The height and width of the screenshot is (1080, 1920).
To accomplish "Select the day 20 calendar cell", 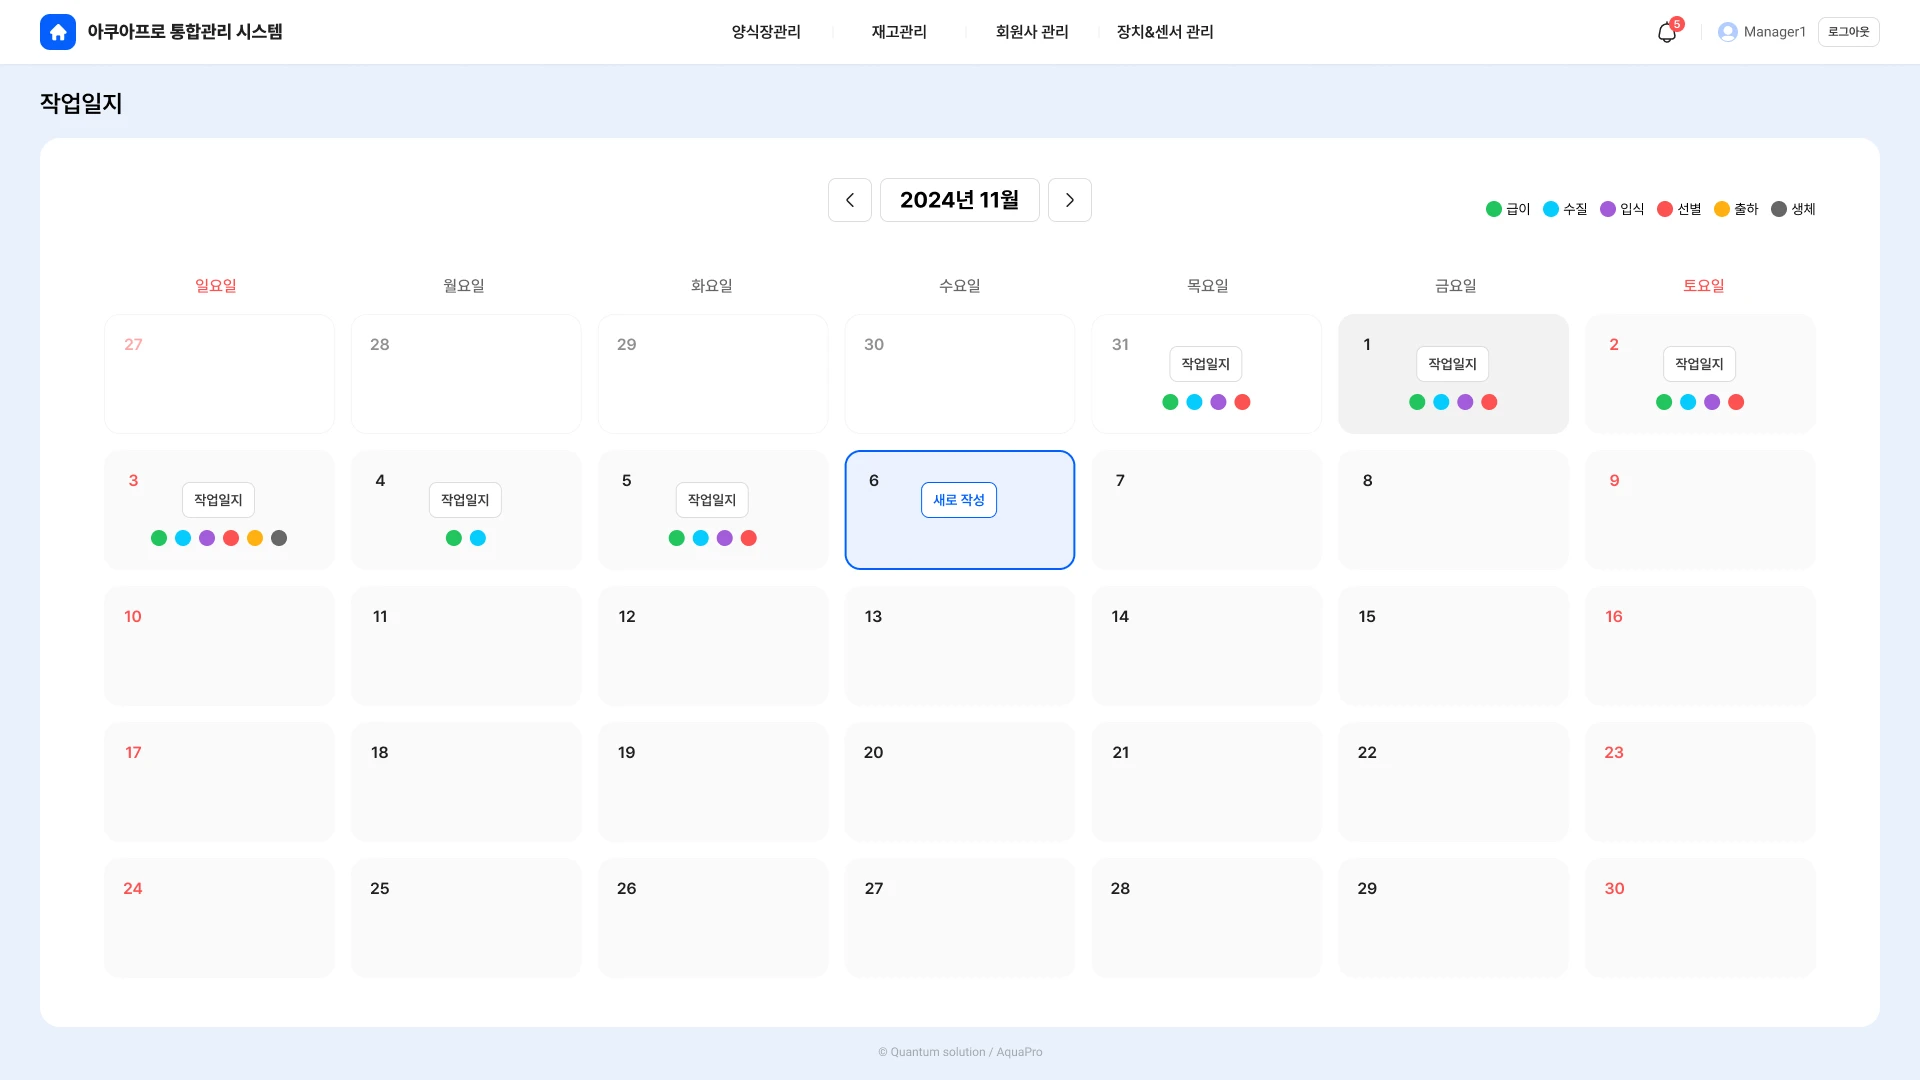I will [x=960, y=782].
